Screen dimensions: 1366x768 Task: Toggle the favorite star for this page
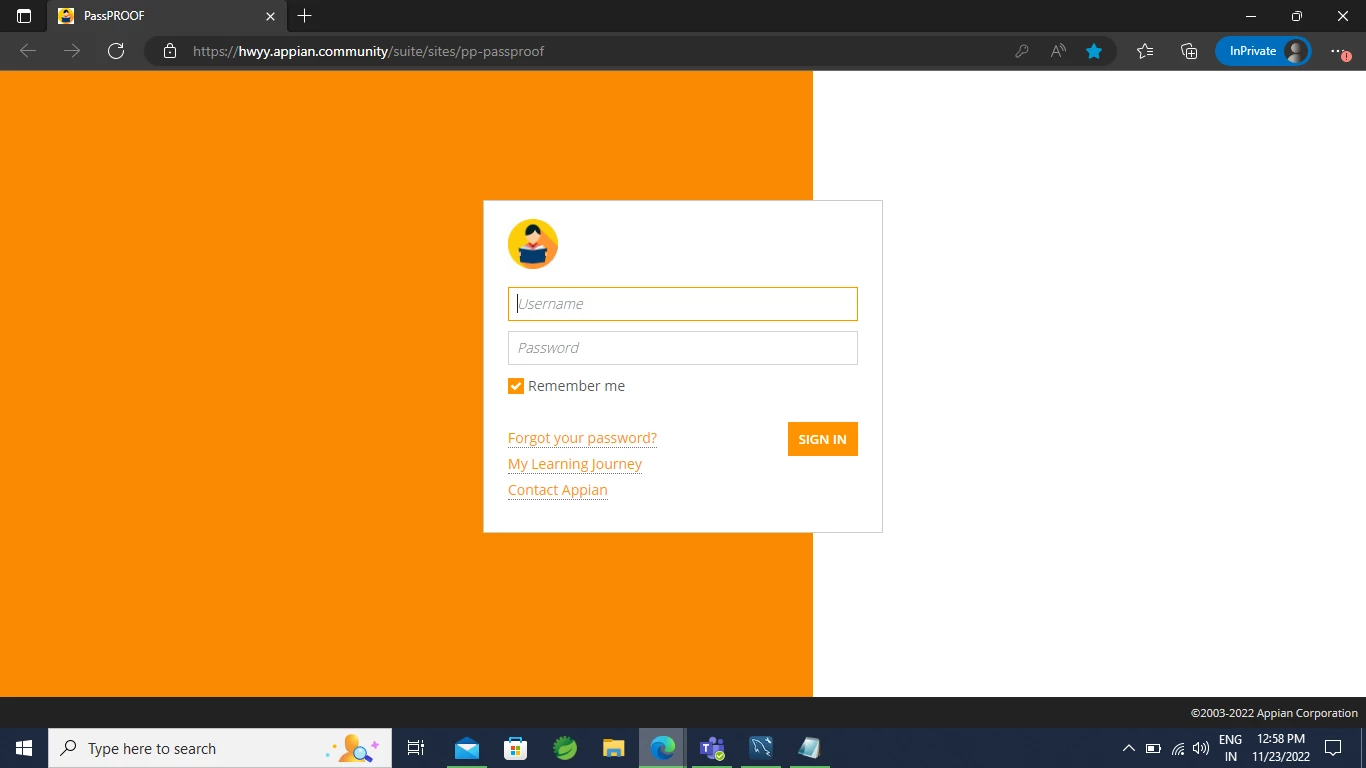coord(1094,51)
